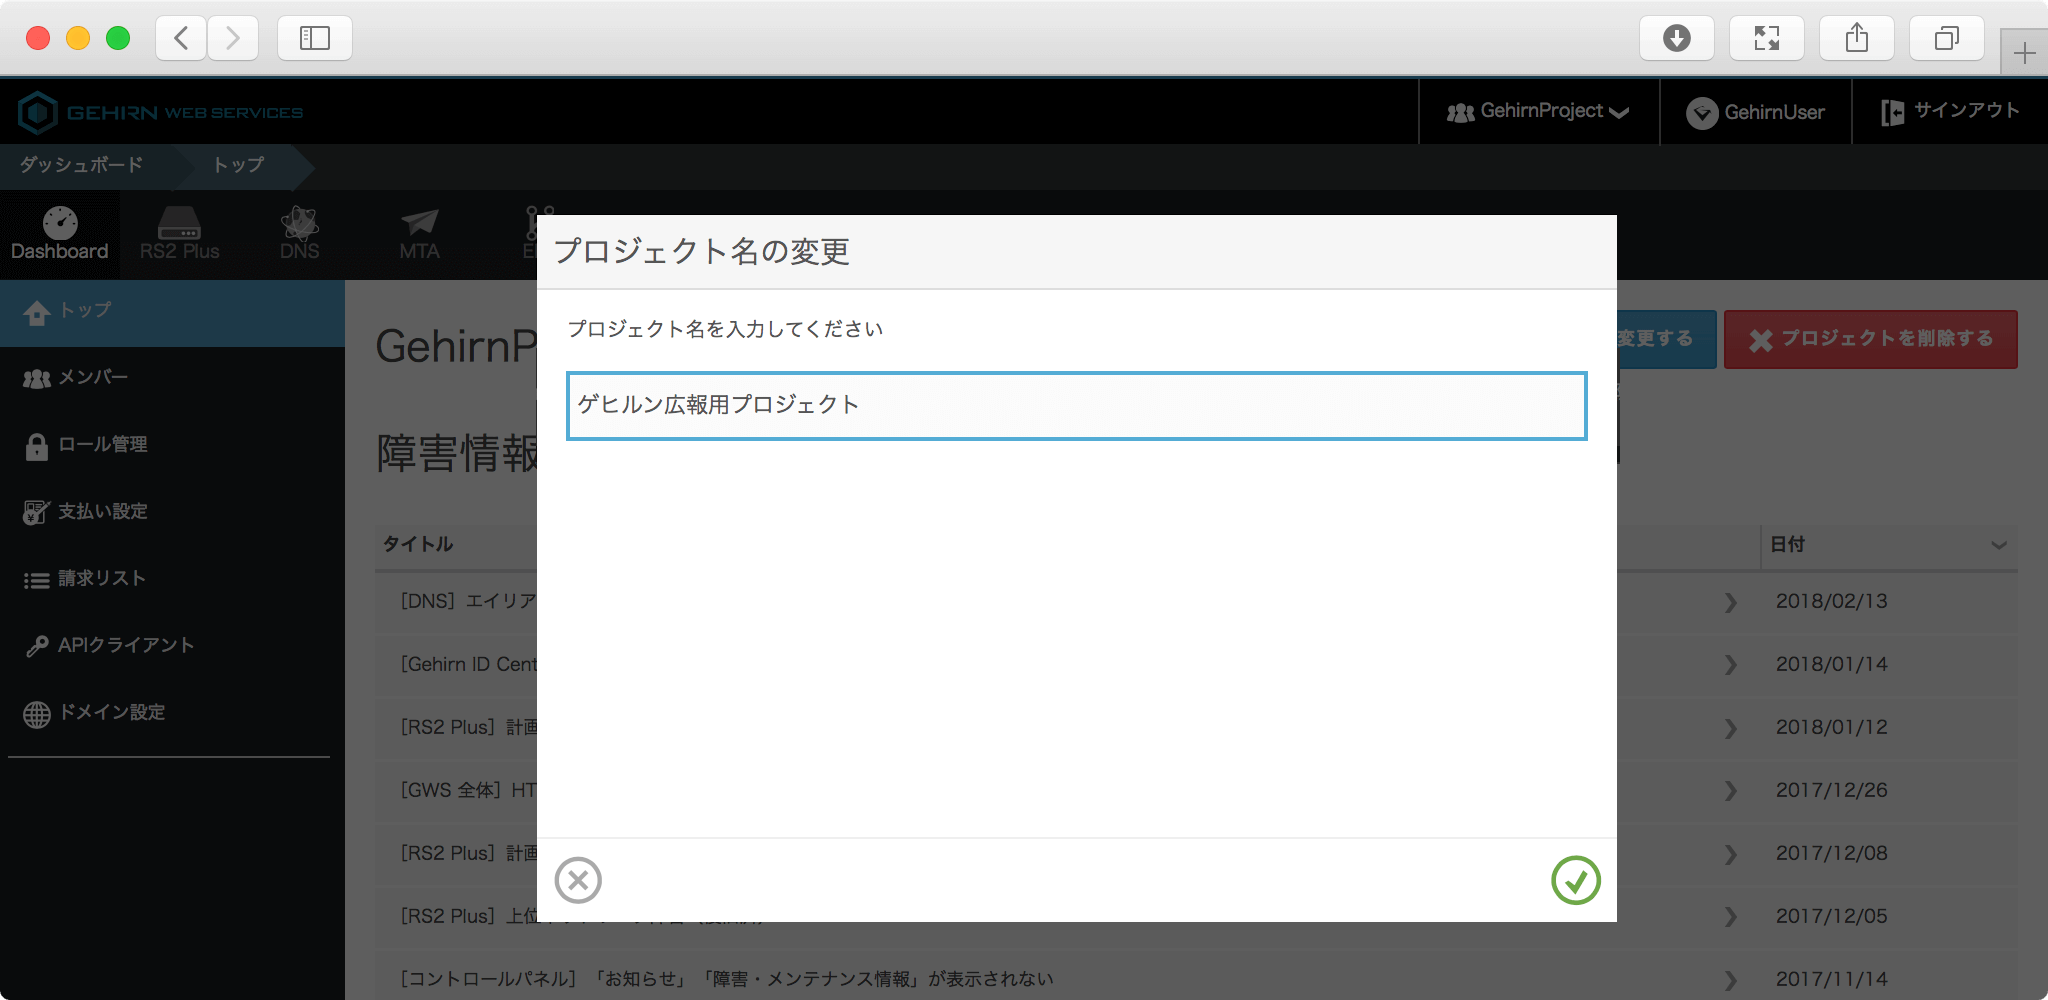Open APIクライアント in the sidebar
Screen dimensions: 2048x1000
125,645
